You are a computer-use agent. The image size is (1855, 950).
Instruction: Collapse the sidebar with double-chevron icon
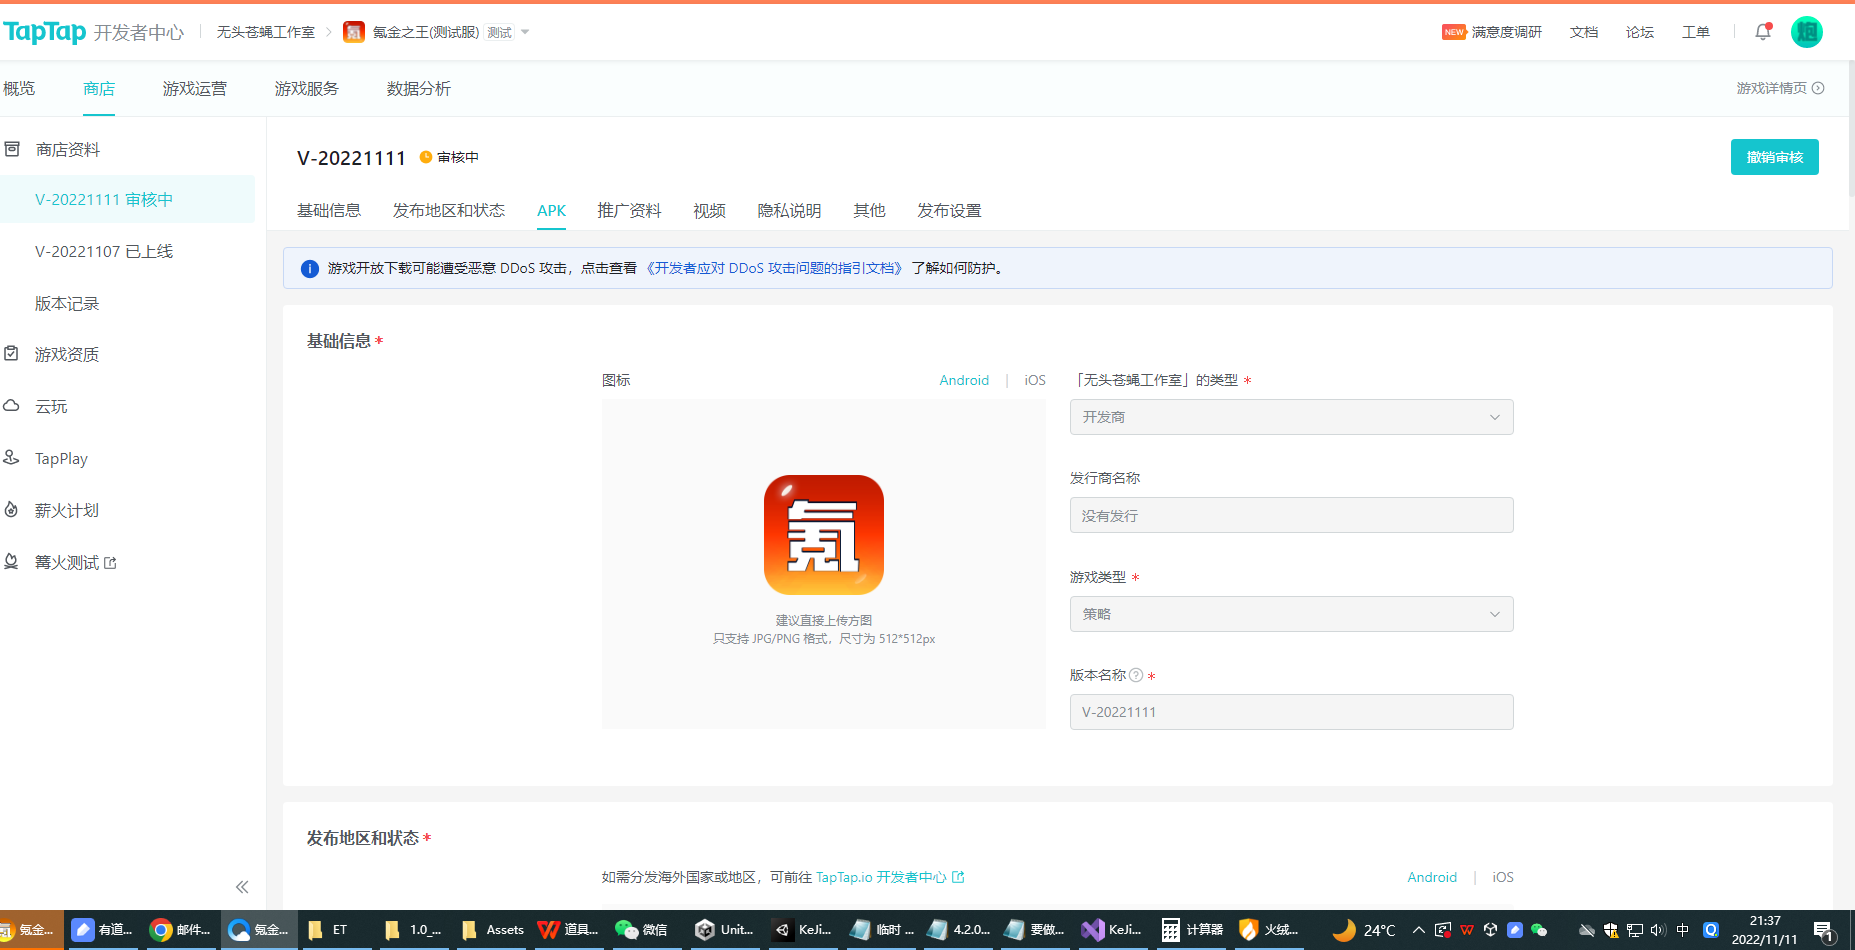242,887
